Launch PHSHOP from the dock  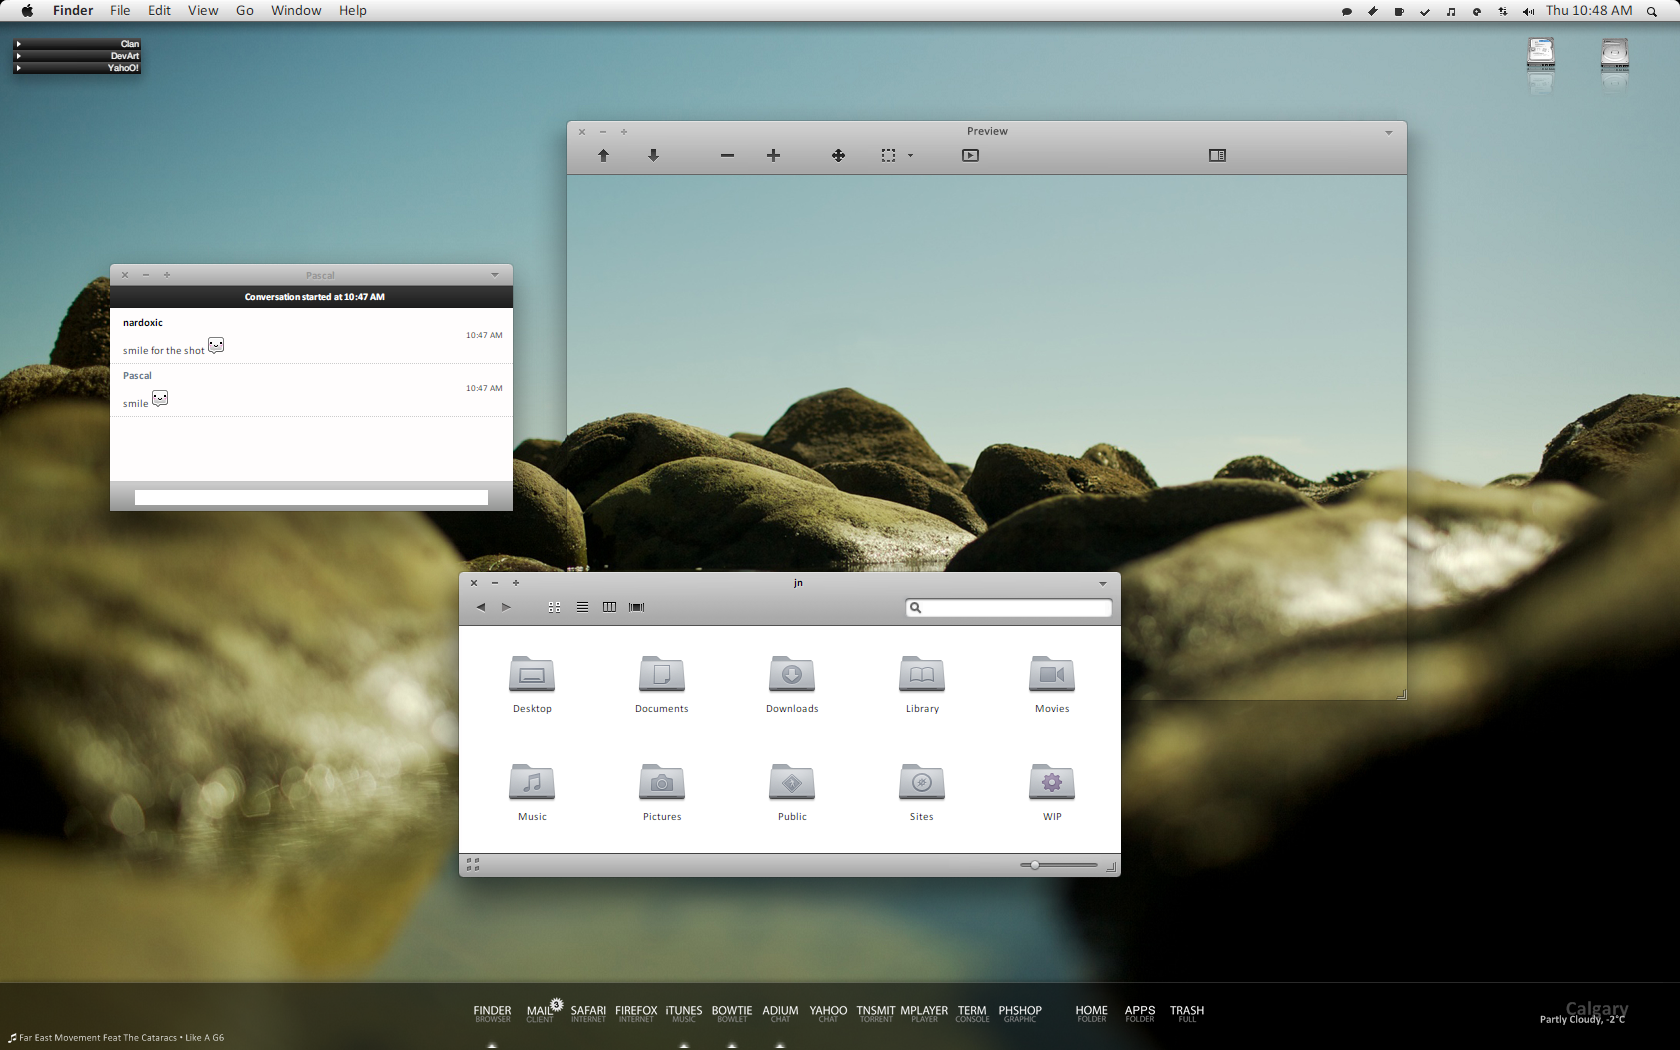tap(1020, 1014)
